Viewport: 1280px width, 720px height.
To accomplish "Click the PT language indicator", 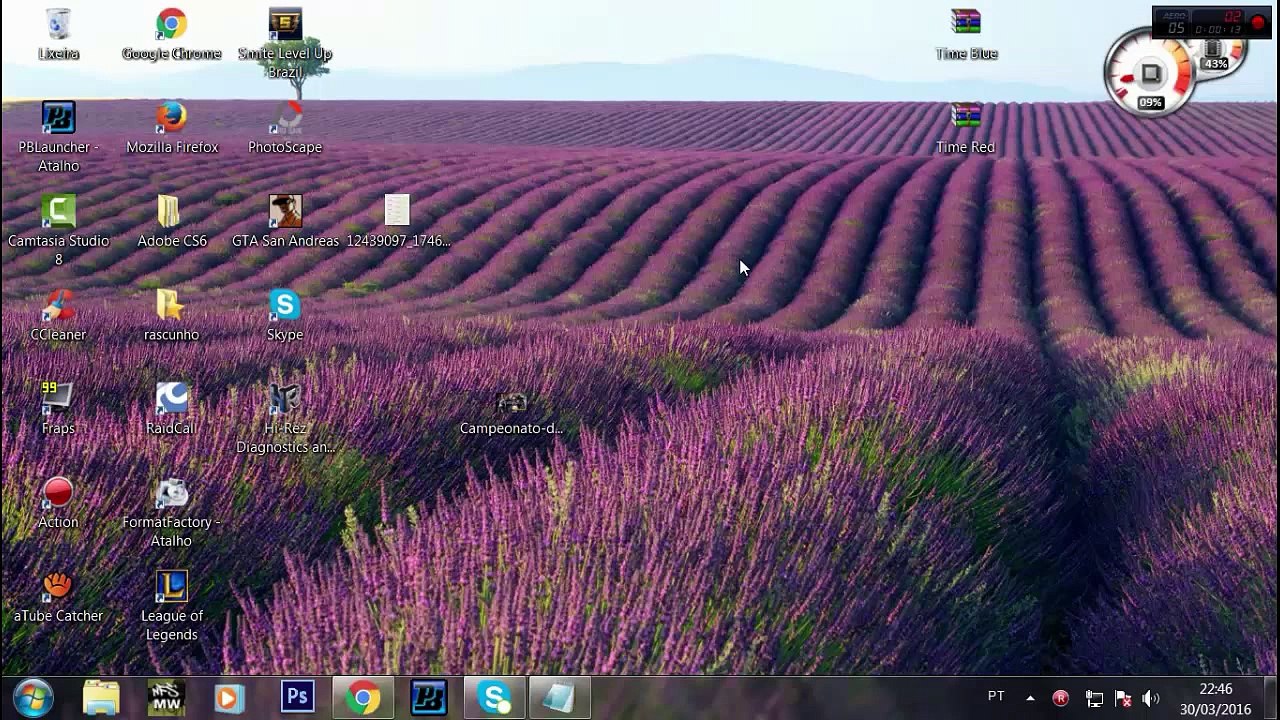I will [x=996, y=697].
